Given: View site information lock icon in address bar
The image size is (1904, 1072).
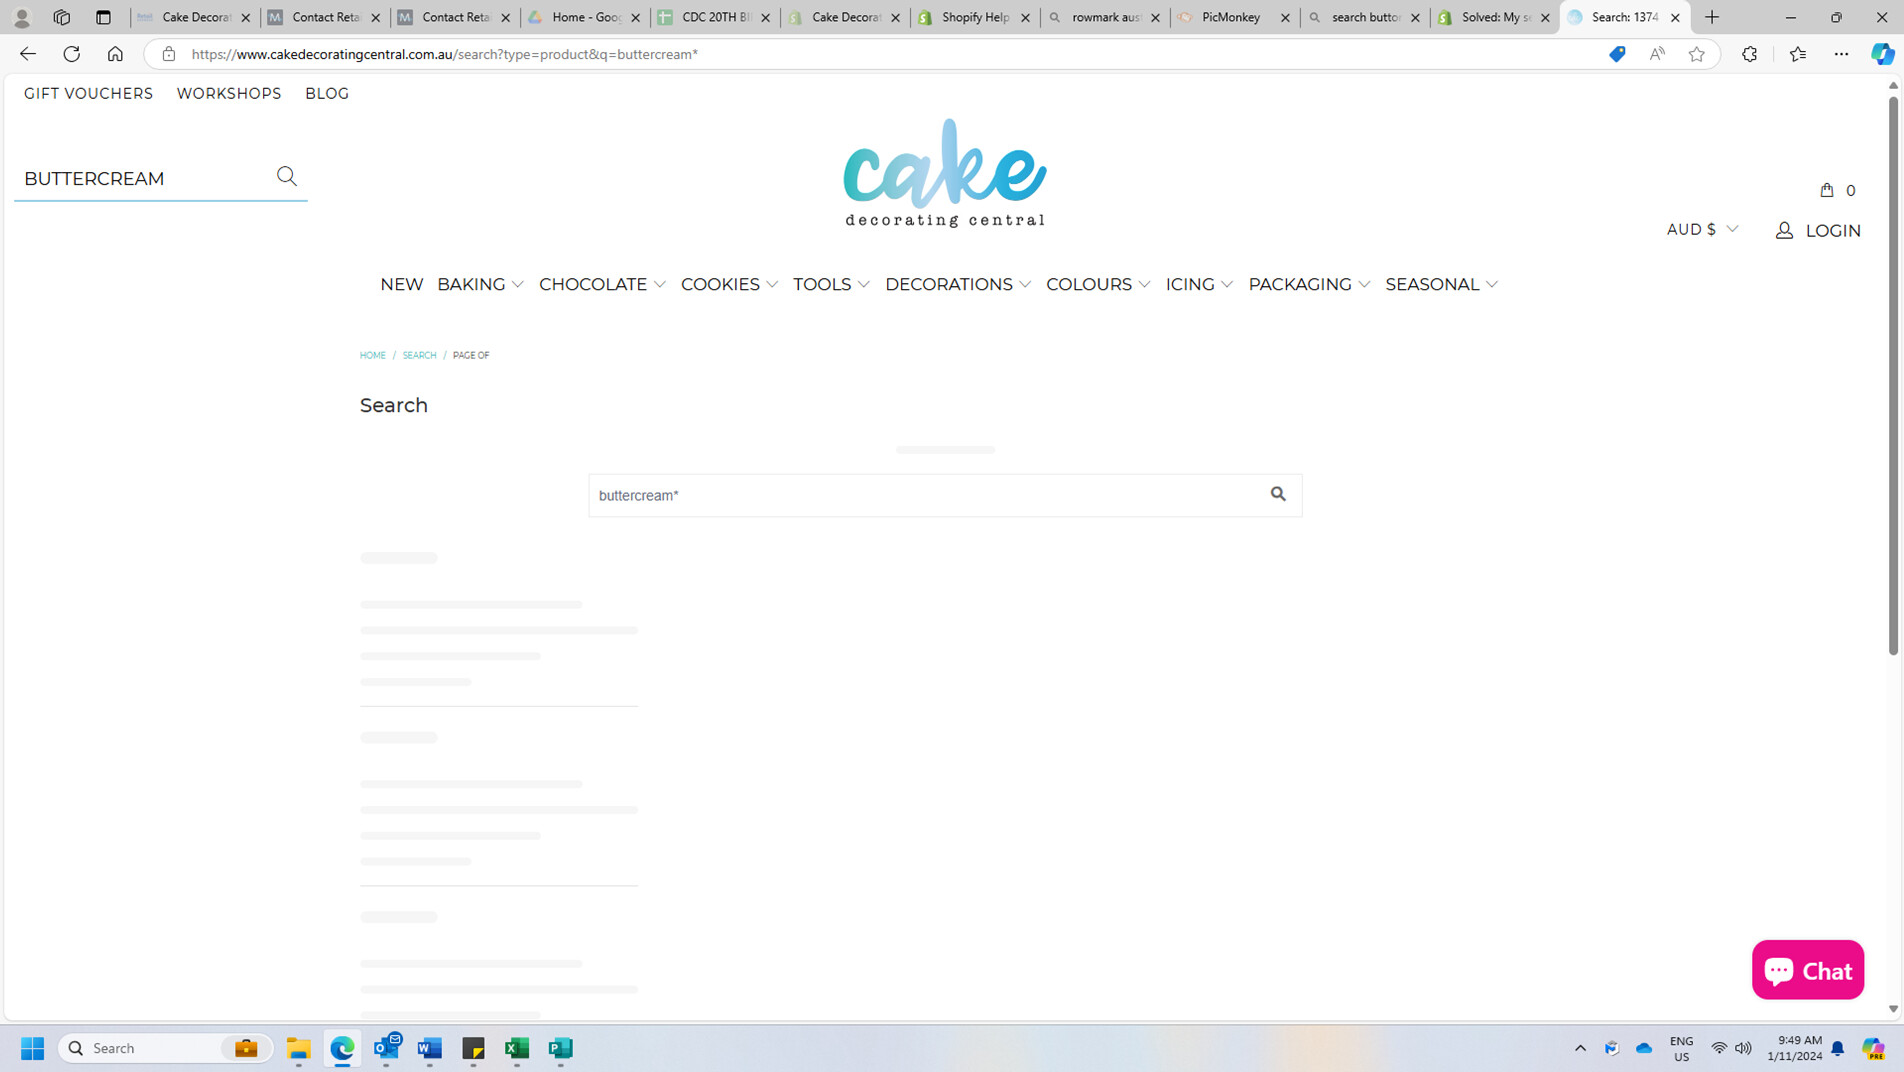Looking at the screenshot, I should (x=168, y=54).
